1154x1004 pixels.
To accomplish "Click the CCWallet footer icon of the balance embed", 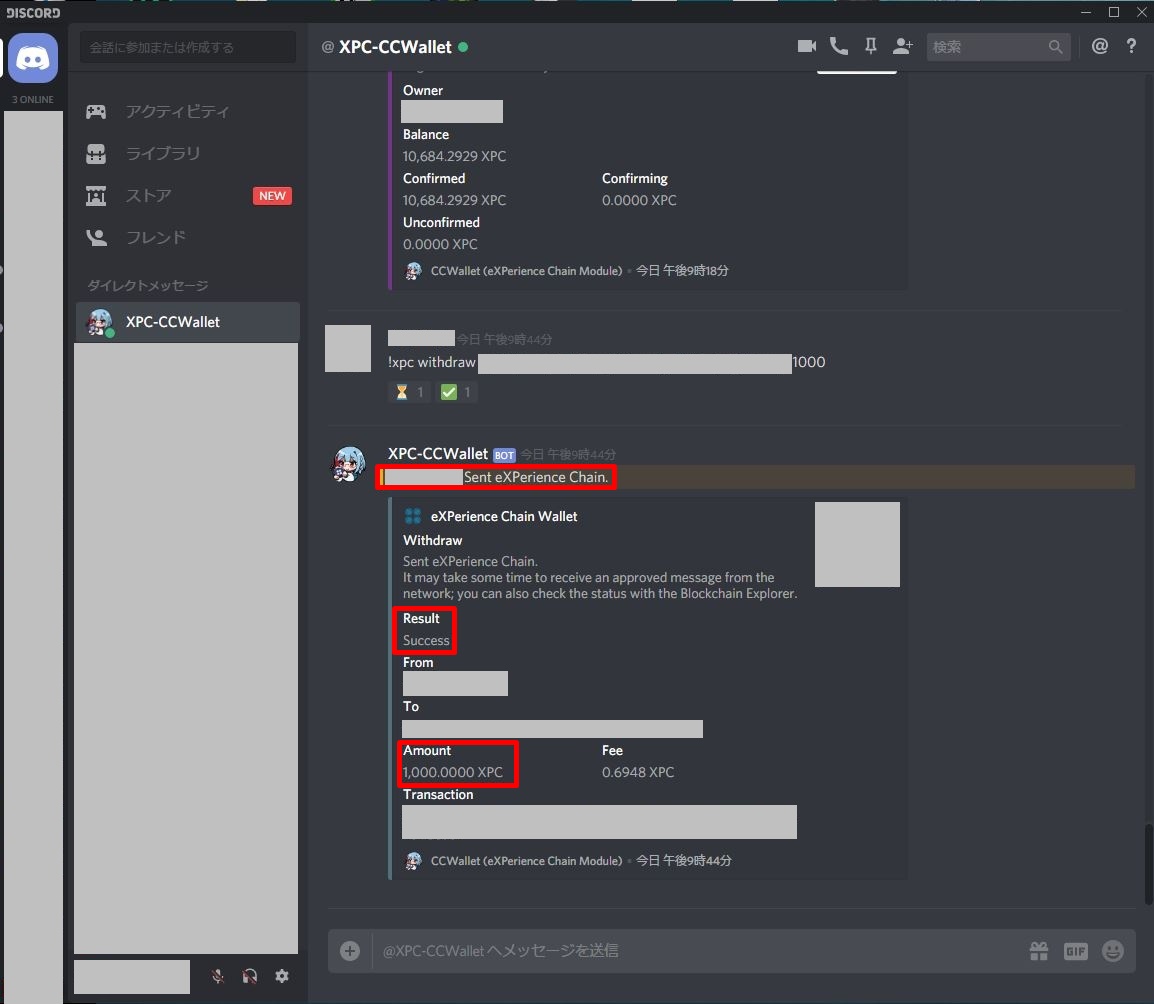I will click(x=413, y=271).
